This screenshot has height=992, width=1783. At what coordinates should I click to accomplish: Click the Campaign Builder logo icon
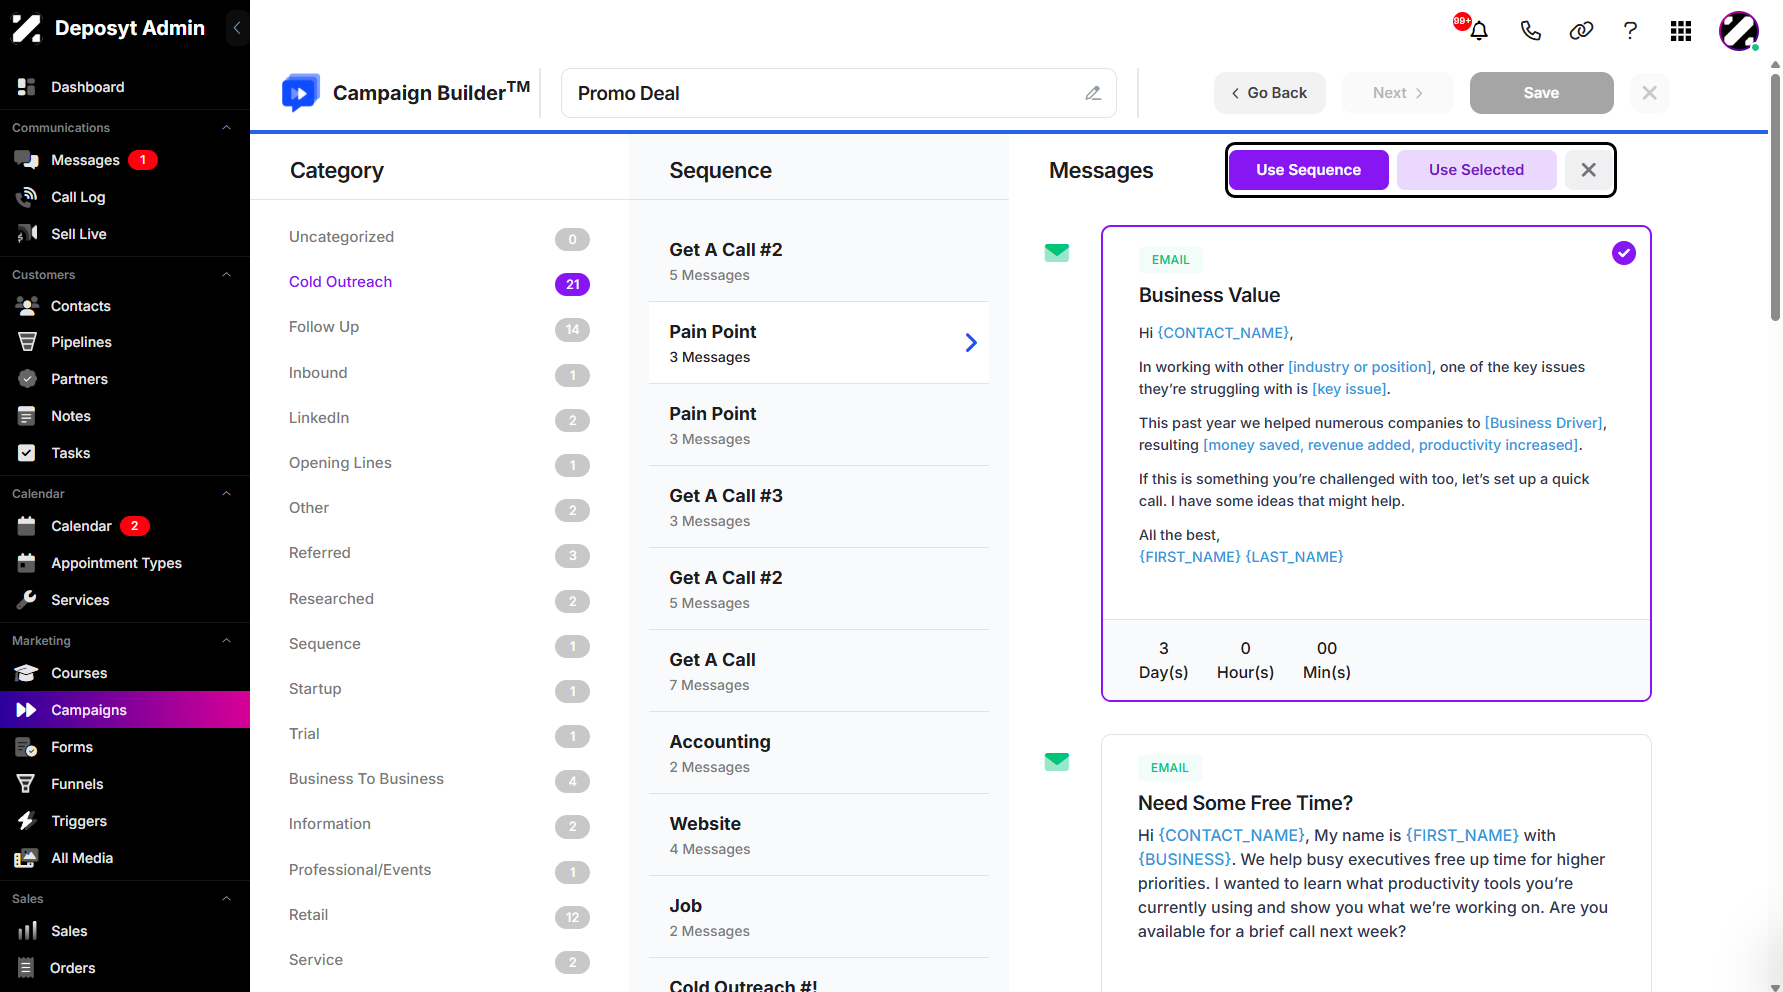click(x=301, y=92)
